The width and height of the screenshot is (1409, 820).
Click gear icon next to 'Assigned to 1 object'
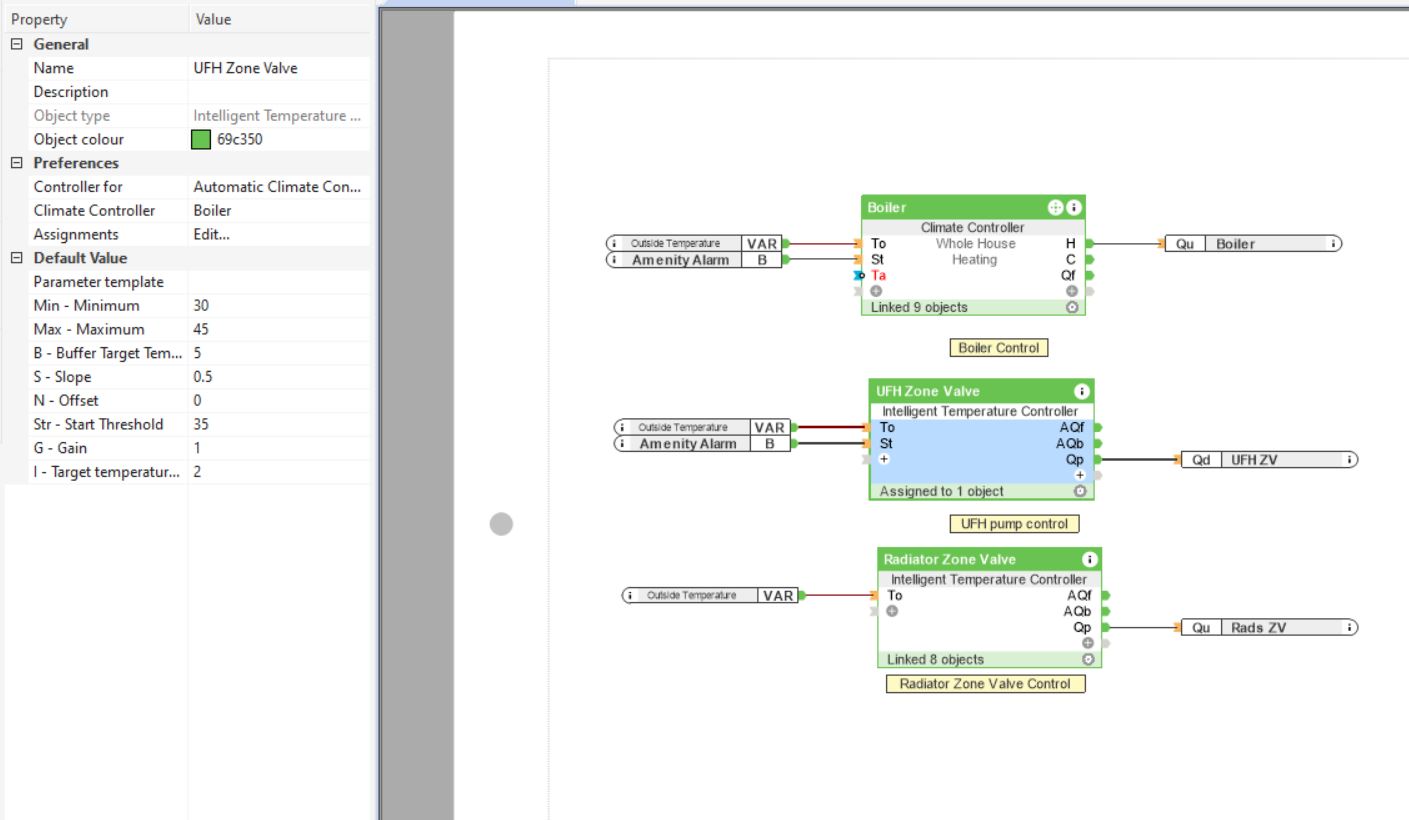tap(1080, 492)
